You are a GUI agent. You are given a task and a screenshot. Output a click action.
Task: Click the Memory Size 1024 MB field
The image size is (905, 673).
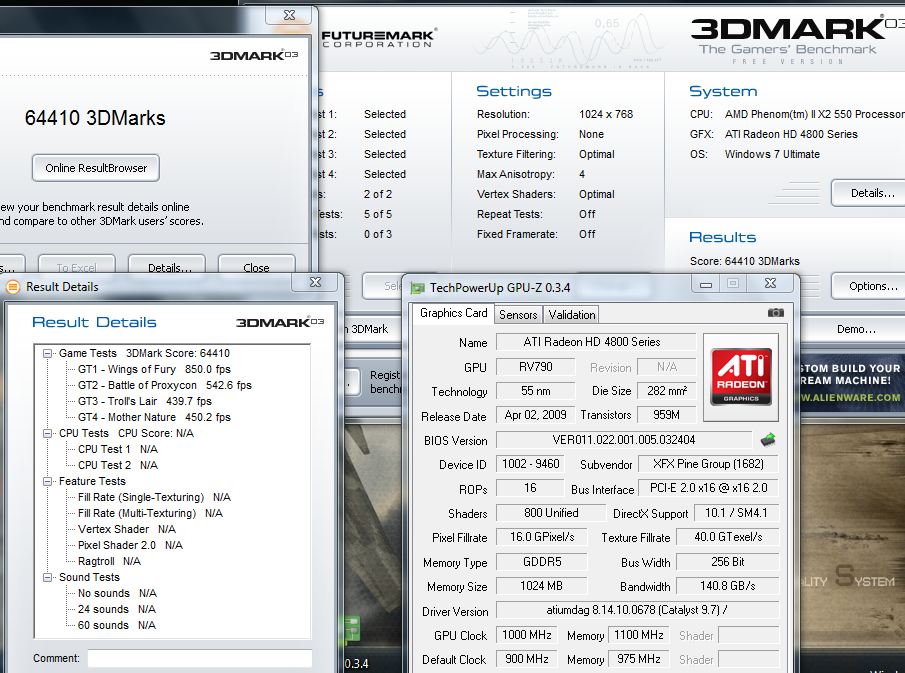pyautogui.click(x=541, y=586)
